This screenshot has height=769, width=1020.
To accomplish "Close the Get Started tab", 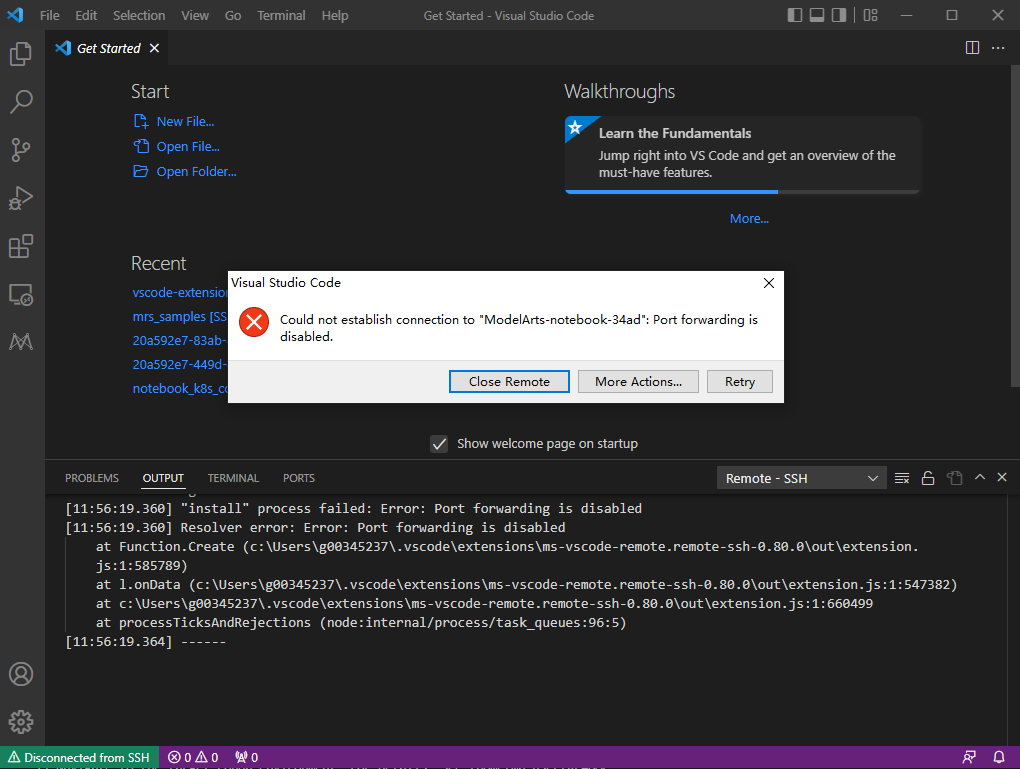I will 154,48.
